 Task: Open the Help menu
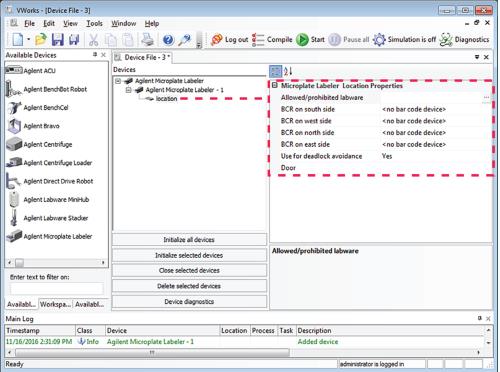point(152,24)
